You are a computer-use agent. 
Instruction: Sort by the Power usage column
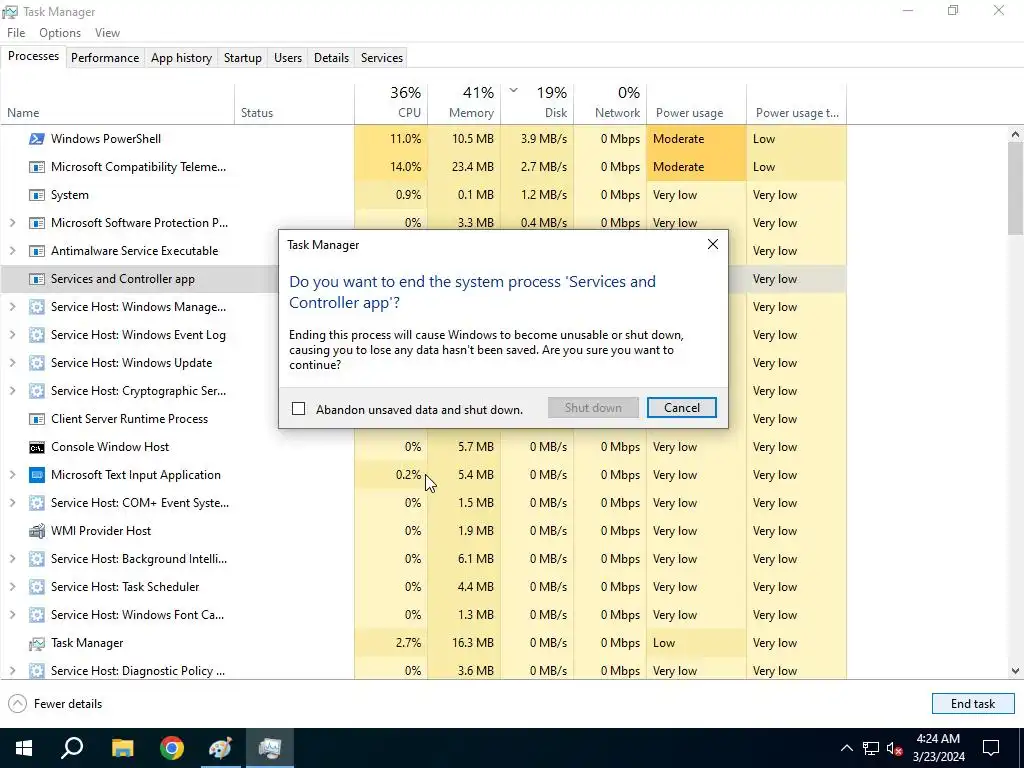coord(697,103)
